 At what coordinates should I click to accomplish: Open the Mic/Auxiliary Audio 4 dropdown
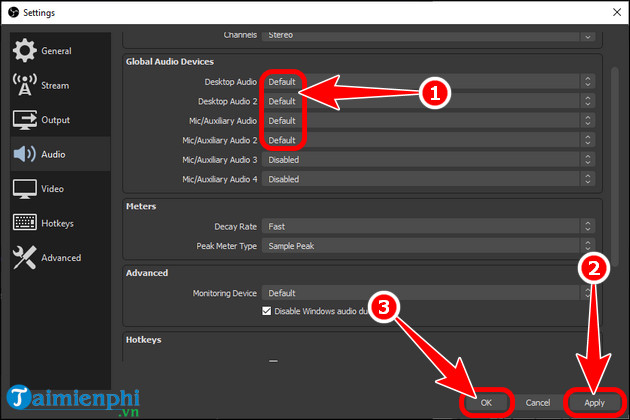click(x=428, y=179)
